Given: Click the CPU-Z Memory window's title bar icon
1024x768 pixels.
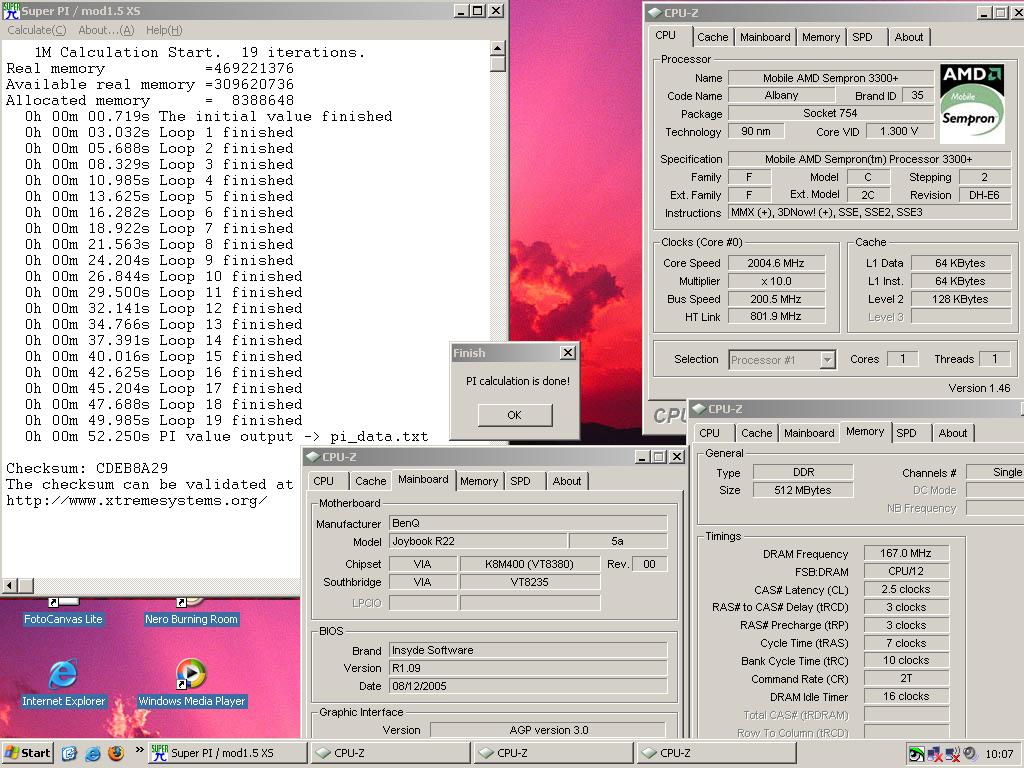Looking at the screenshot, I should click(699, 409).
